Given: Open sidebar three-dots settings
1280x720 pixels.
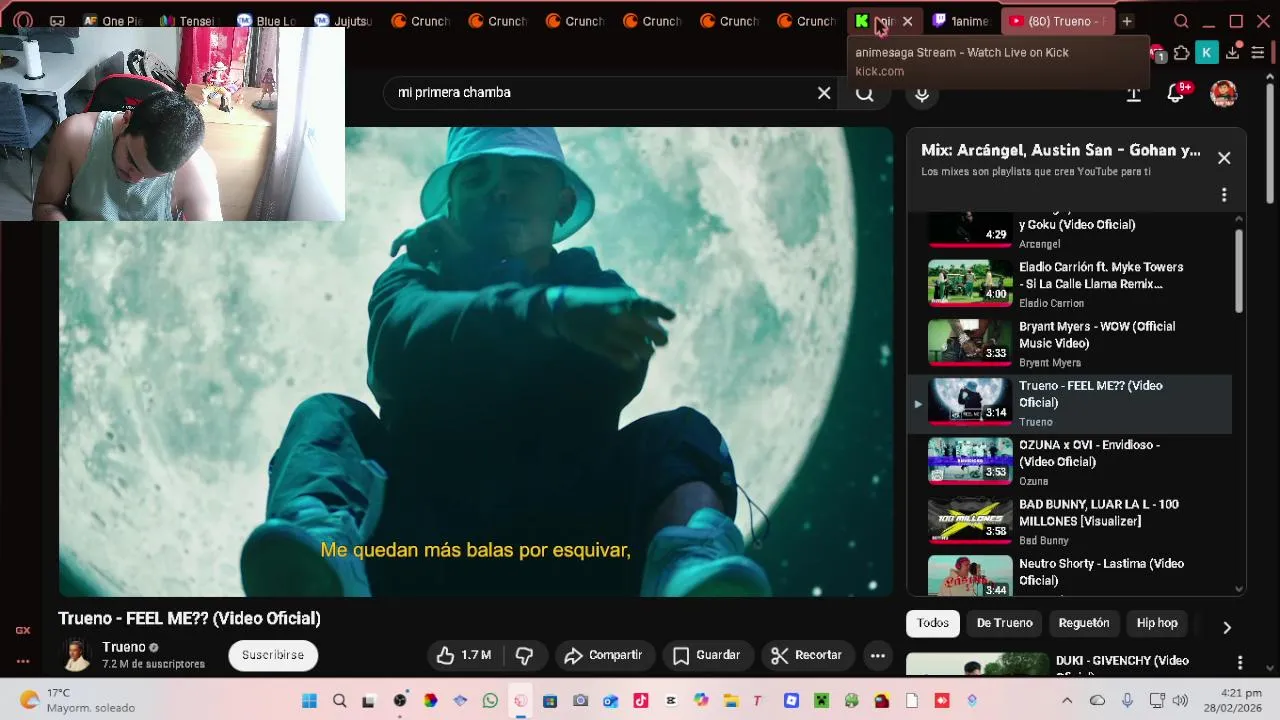Looking at the screenshot, I should (23, 661).
